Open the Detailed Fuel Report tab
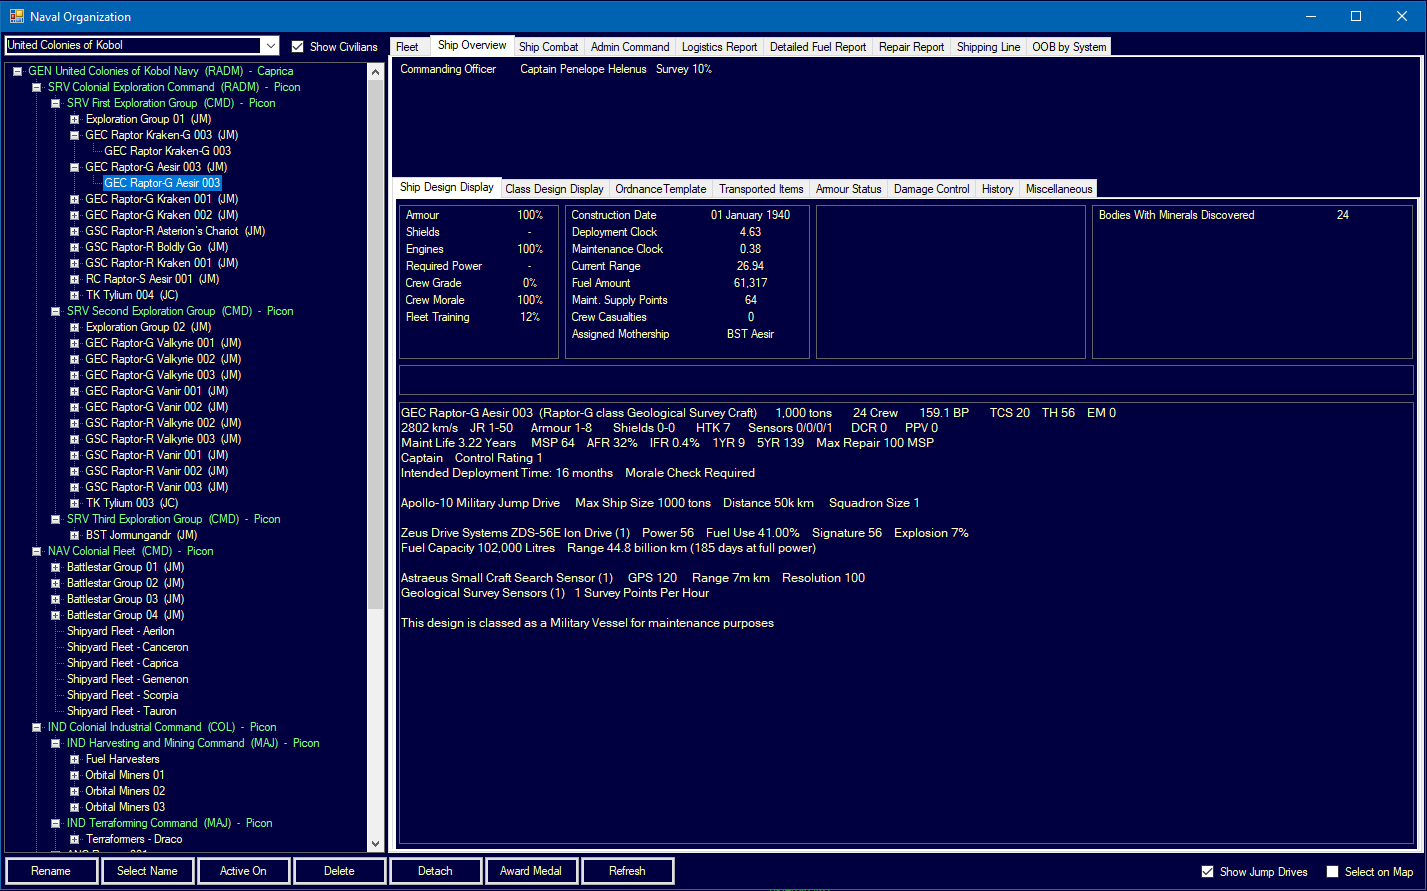1427x891 pixels. click(818, 47)
